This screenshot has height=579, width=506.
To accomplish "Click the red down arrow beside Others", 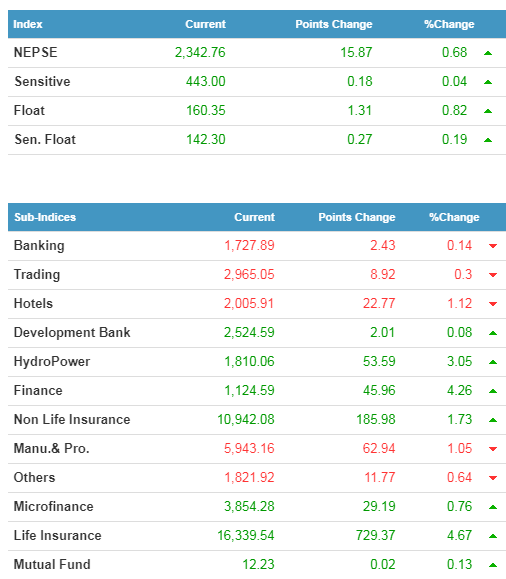I will tap(493, 478).
